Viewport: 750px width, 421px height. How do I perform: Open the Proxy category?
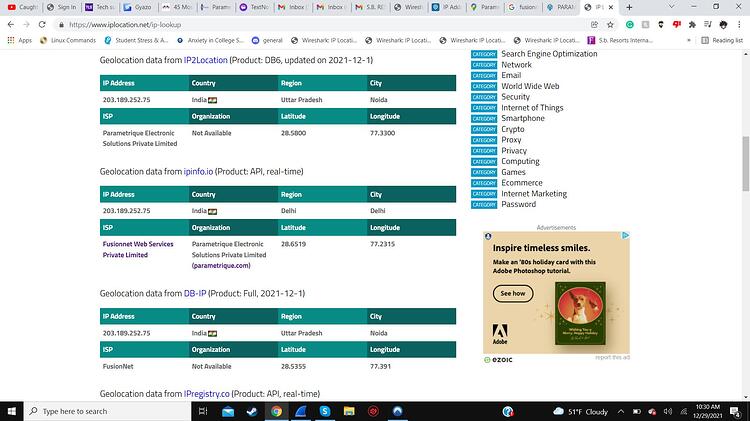[x=511, y=140]
